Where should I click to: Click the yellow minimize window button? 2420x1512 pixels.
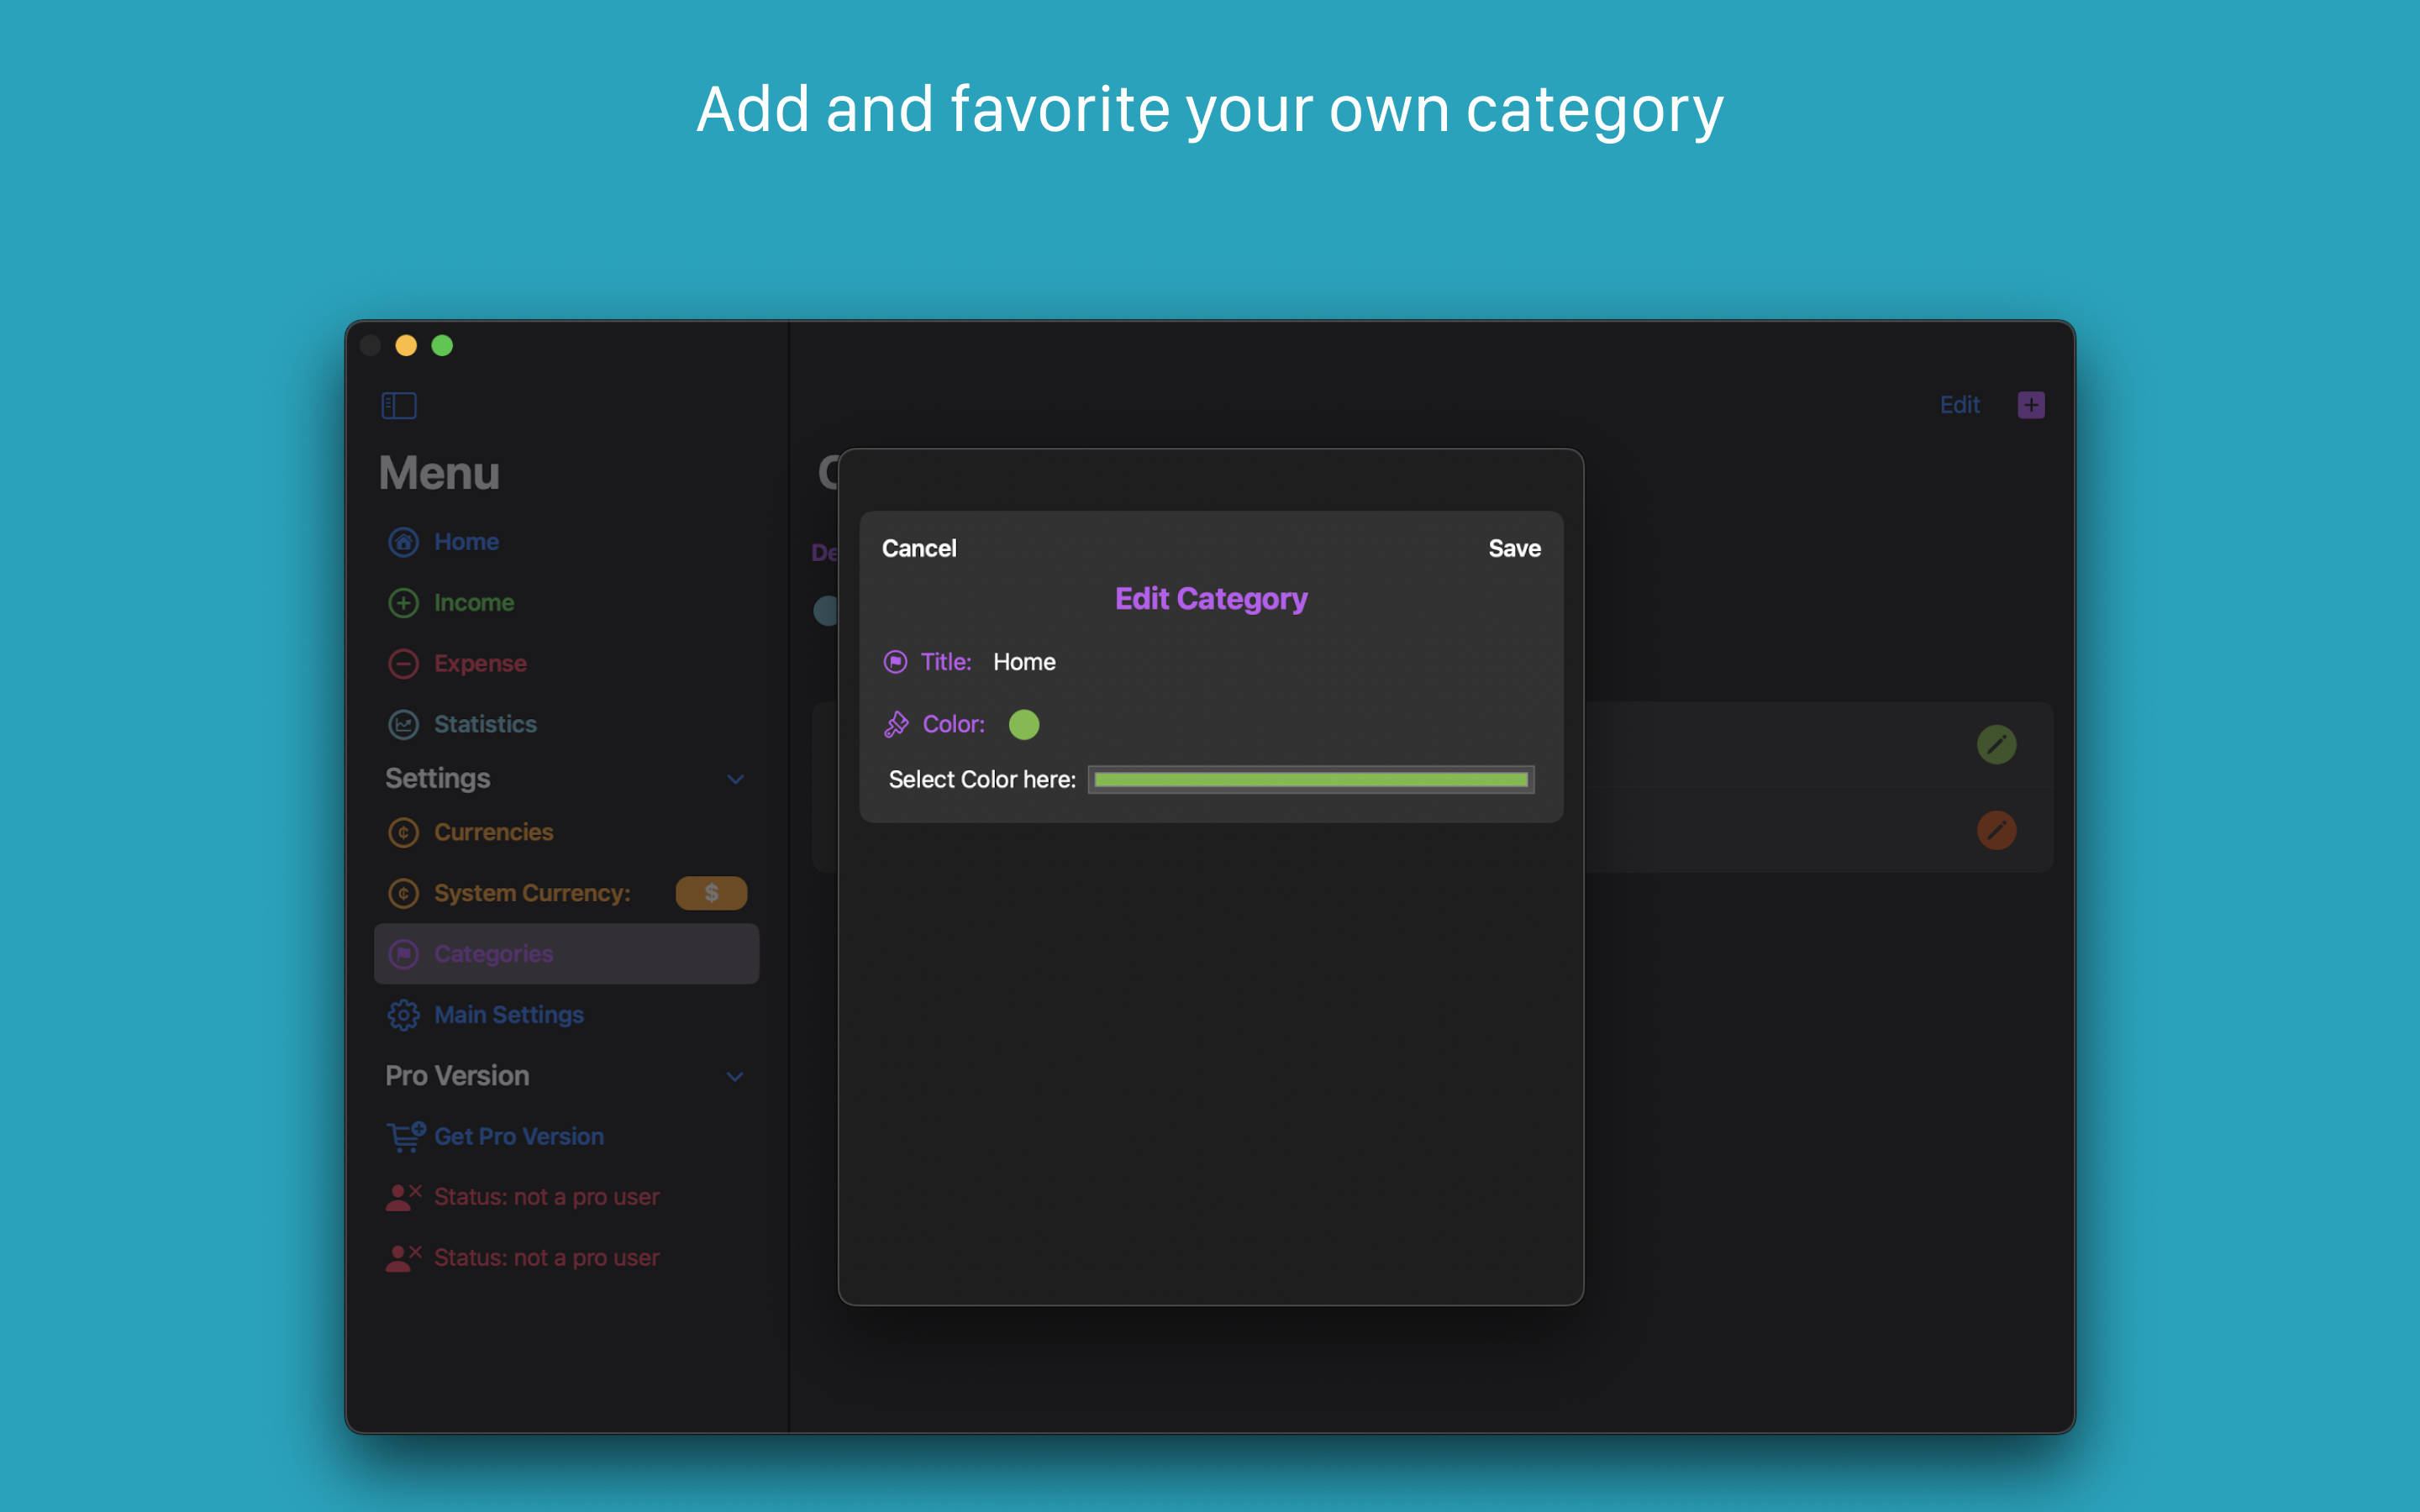point(406,346)
